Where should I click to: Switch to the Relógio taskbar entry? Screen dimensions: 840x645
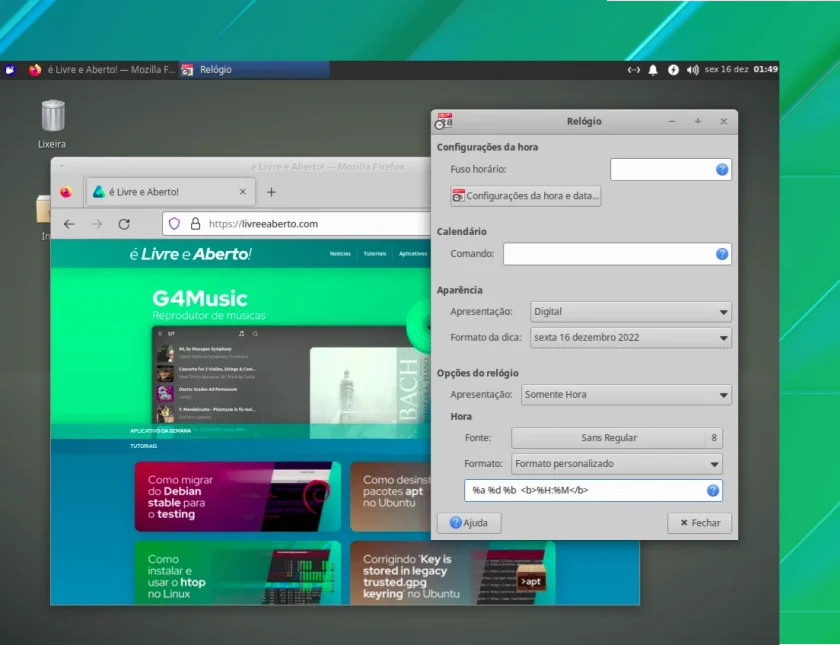point(254,70)
